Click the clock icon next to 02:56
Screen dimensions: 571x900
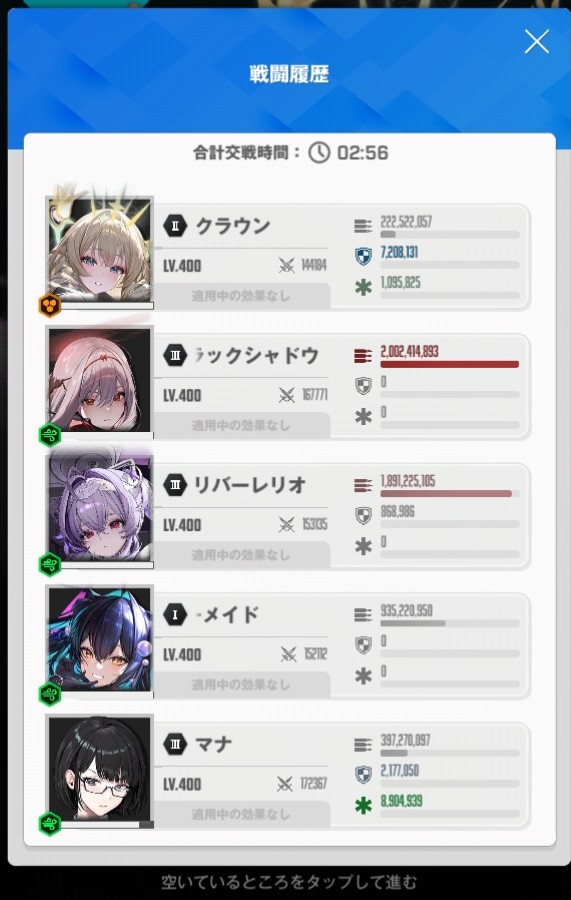(319, 153)
